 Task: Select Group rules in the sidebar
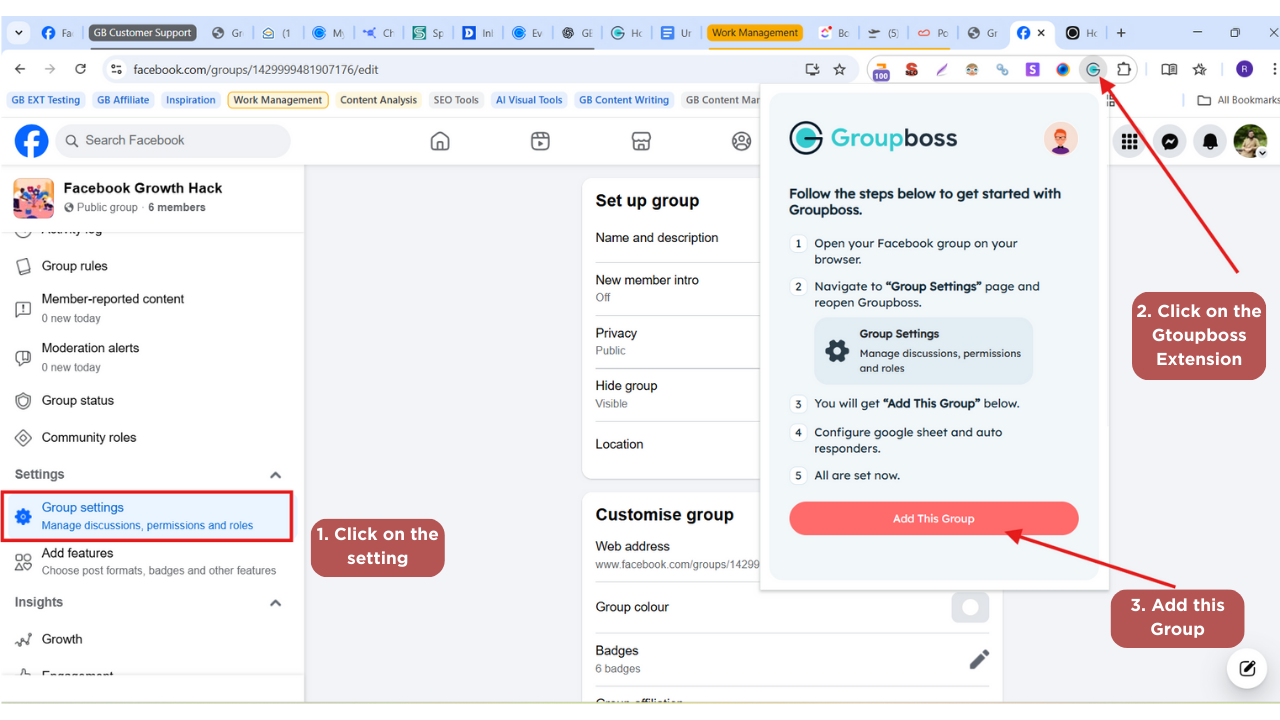(74, 266)
